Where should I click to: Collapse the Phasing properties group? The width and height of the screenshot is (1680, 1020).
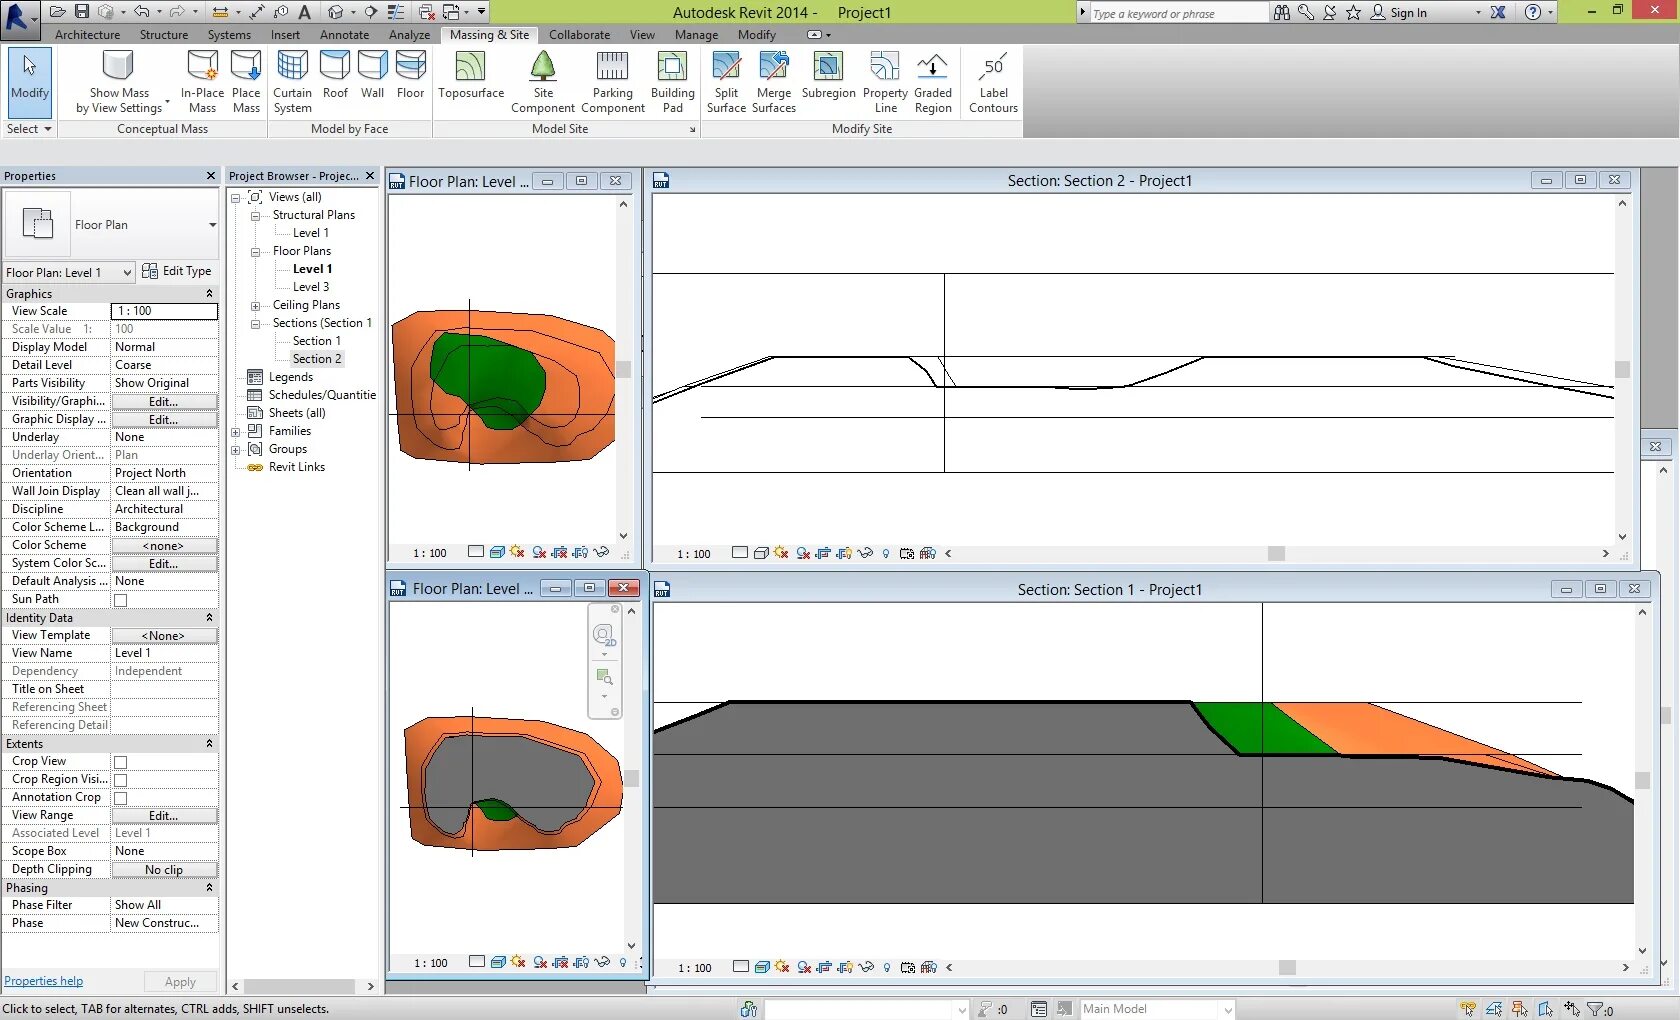tap(209, 888)
